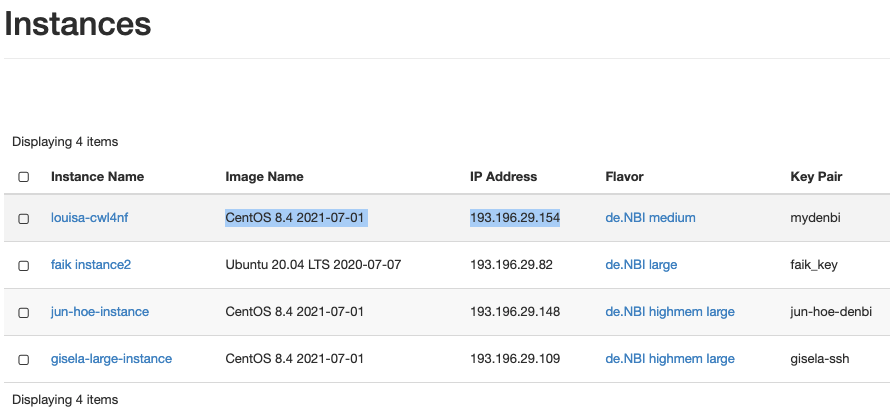The height and width of the screenshot is (418, 890).
Task: Click the faik_key key pair cell
Action: pos(814,265)
